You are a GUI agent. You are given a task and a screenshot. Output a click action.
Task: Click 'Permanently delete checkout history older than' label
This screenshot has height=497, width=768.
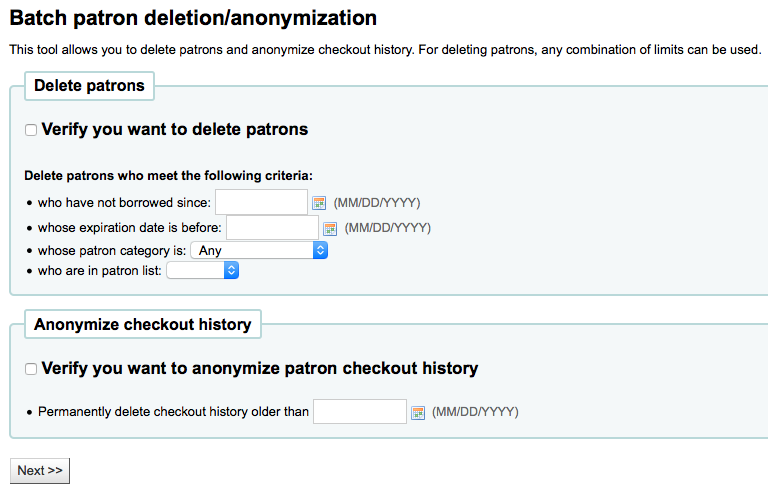pyautogui.click(x=173, y=412)
